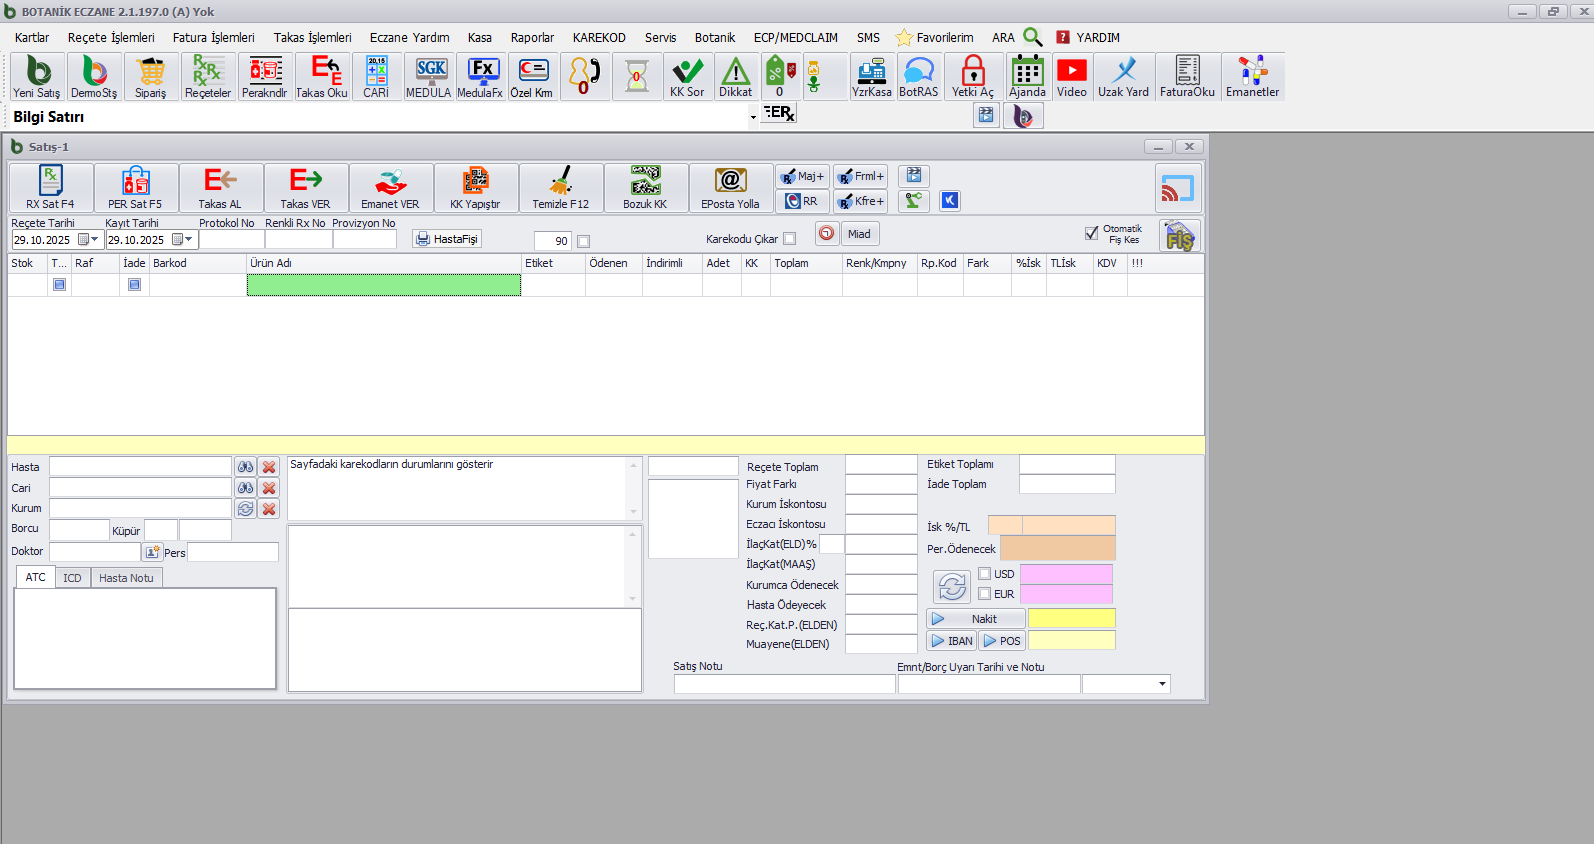
Task: Switch to the Hasta Notu tab
Action: [x=126, y=578]
